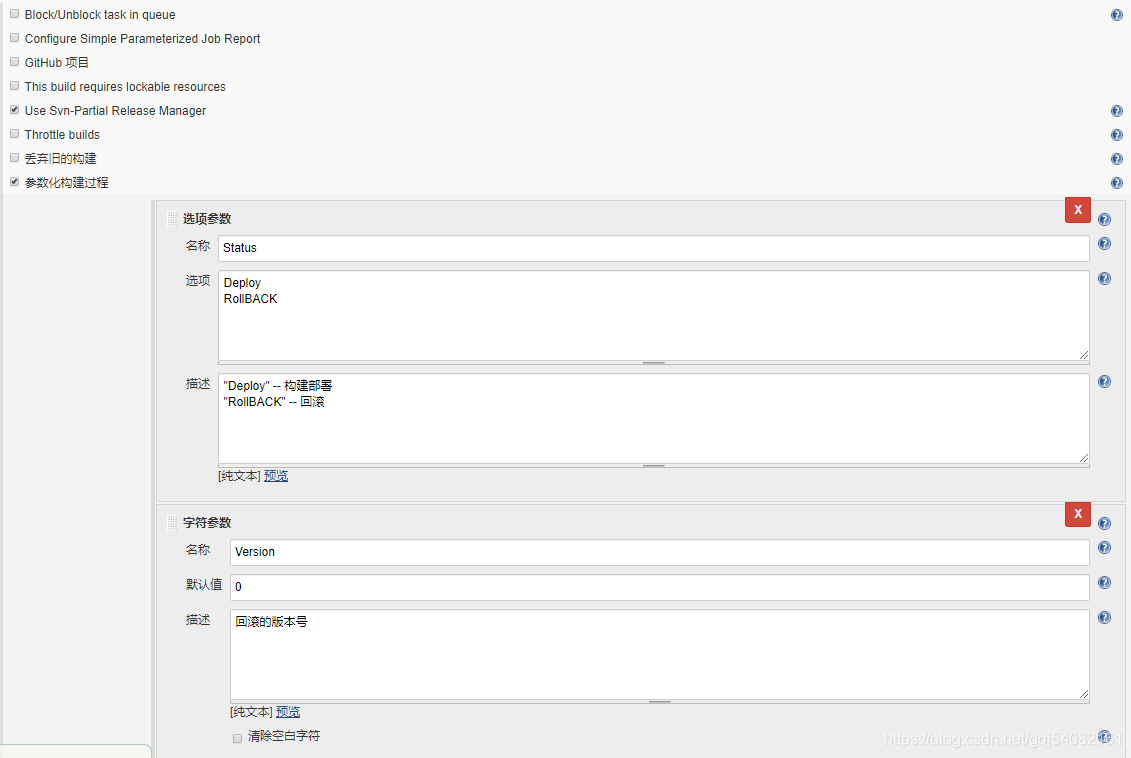This screenshot has width=1131, height=758.
Task: Focus the Version name input field
Action: [659, 552]
